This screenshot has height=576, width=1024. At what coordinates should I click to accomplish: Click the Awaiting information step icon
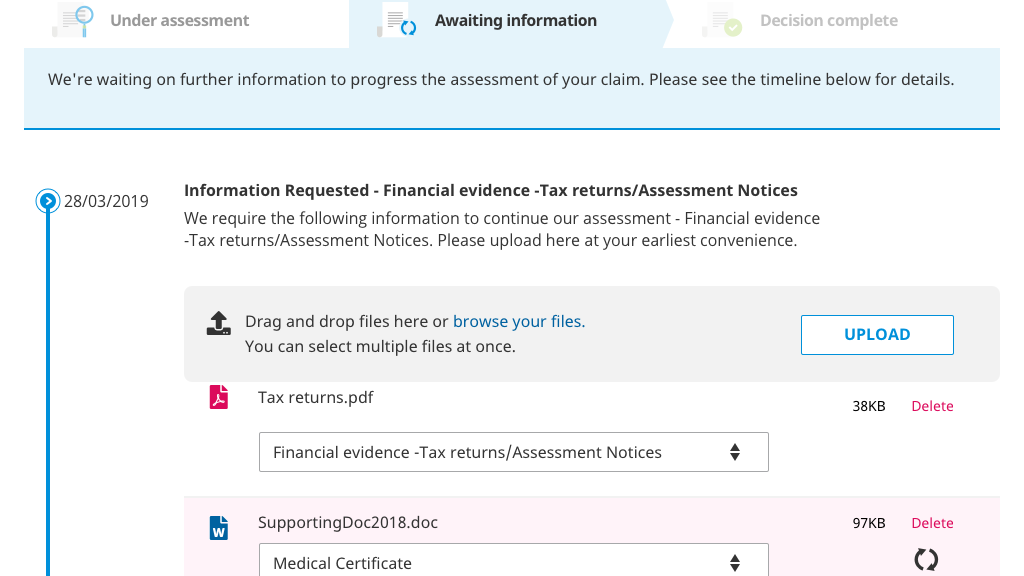pos(396,21)
